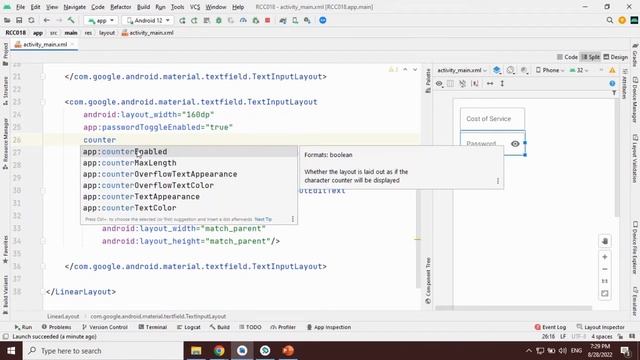Screen dimensions: 640x360
Task: Open the Build menu
Action: pos(143,7)
